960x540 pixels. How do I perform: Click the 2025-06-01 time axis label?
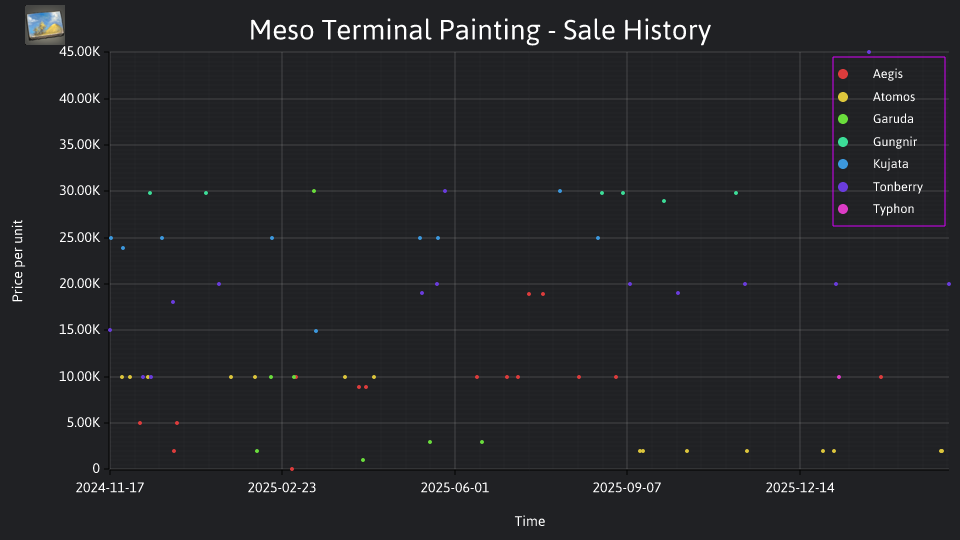(x=455, y=488)
